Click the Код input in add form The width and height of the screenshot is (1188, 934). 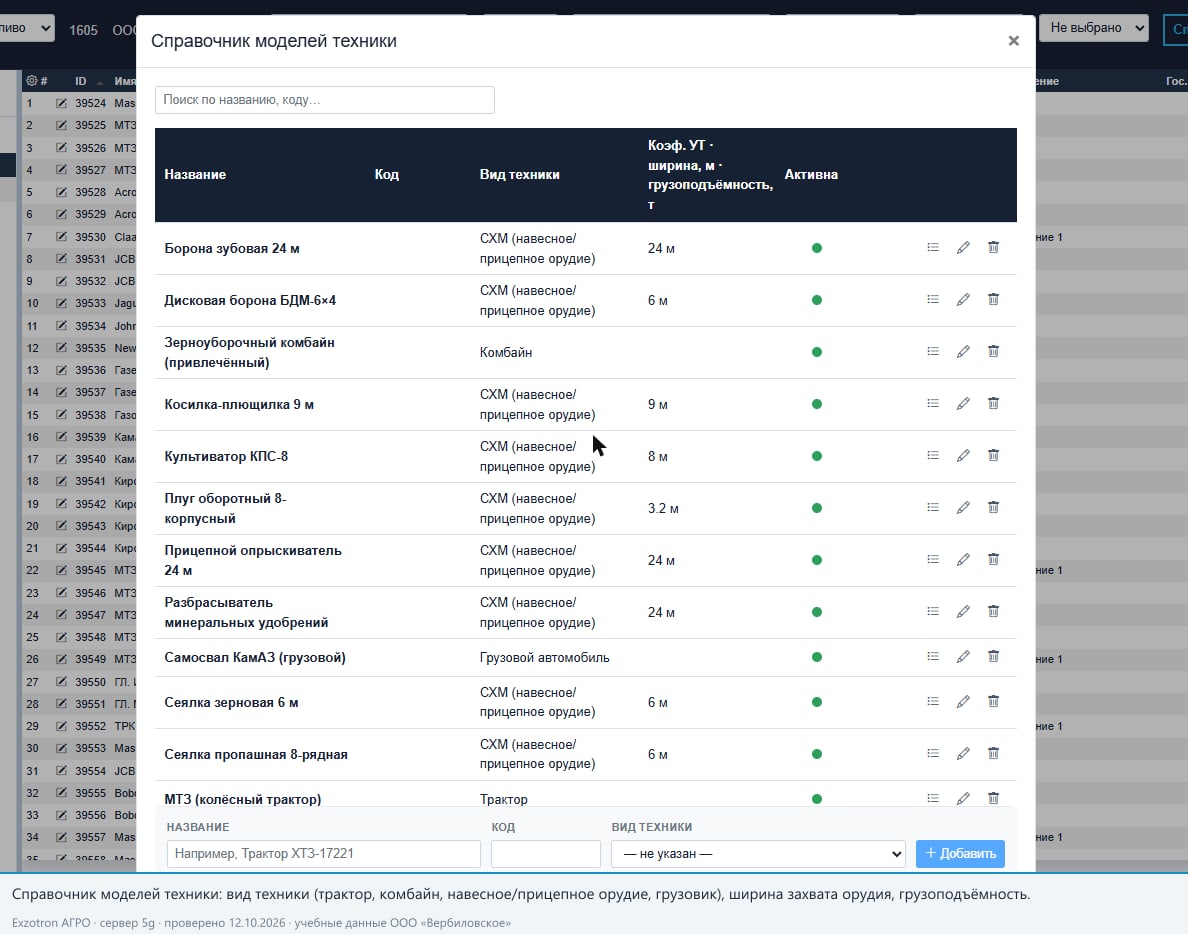coord(546,854)
